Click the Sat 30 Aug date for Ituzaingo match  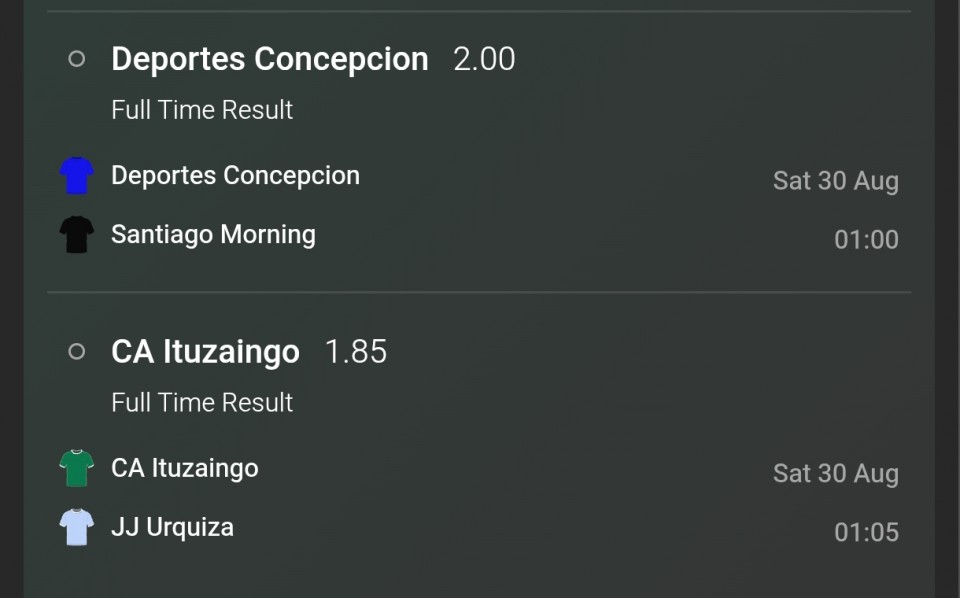click(x=836, y=474)
